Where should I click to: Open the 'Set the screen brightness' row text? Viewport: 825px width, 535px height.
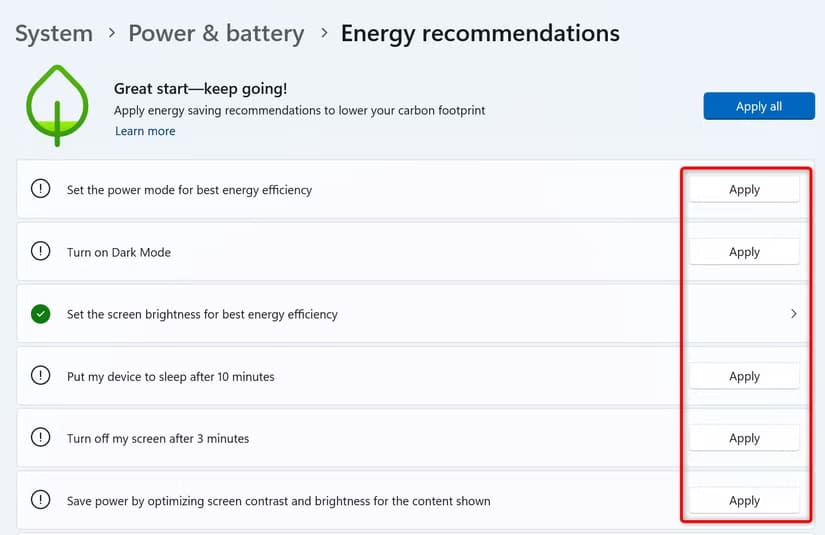click(202, 314)
